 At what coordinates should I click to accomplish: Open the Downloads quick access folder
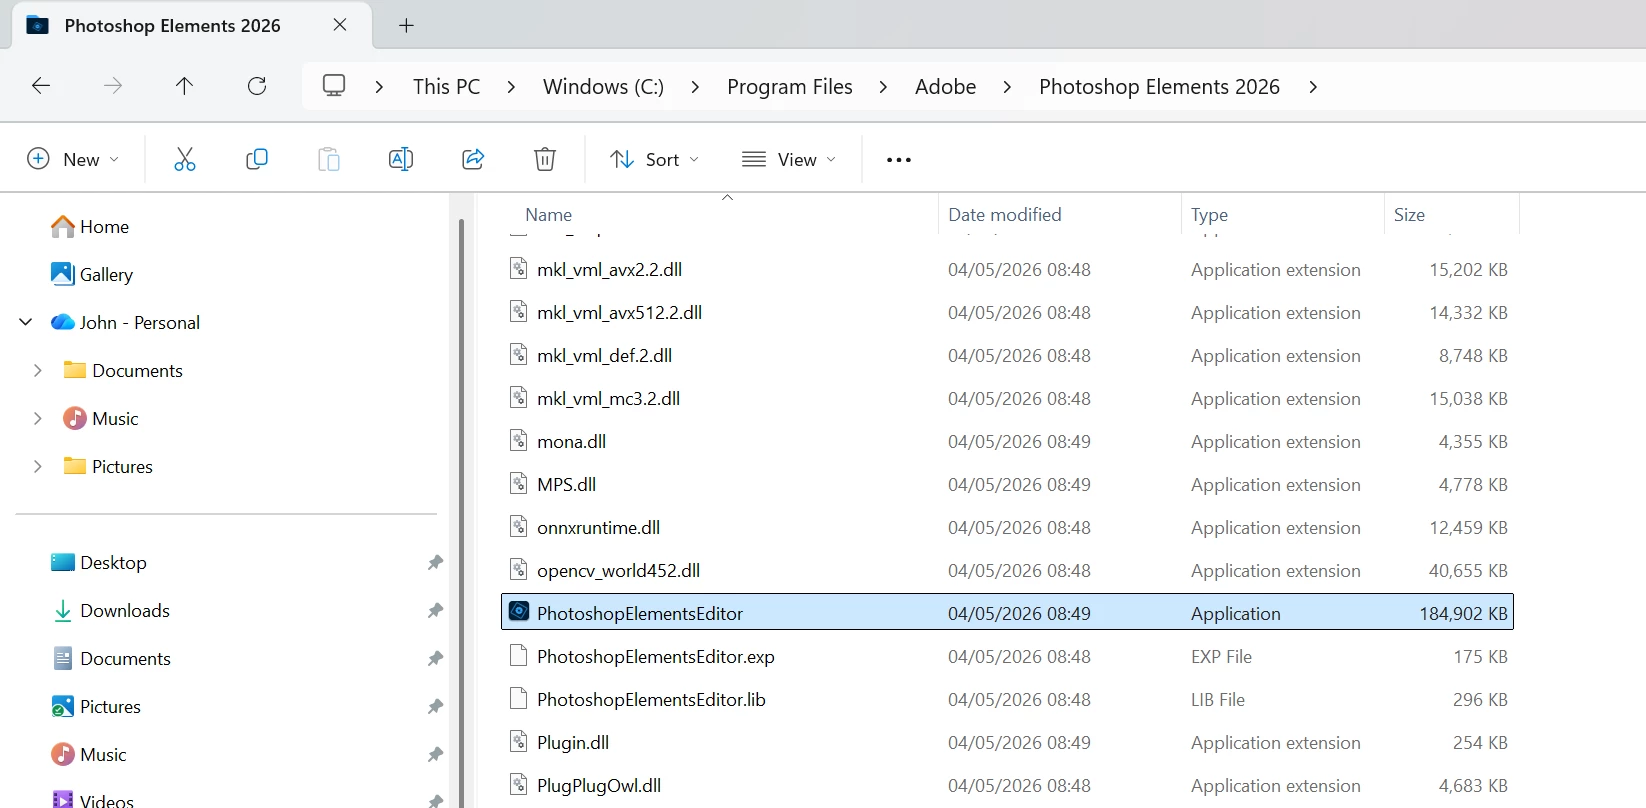click(111, 611)
